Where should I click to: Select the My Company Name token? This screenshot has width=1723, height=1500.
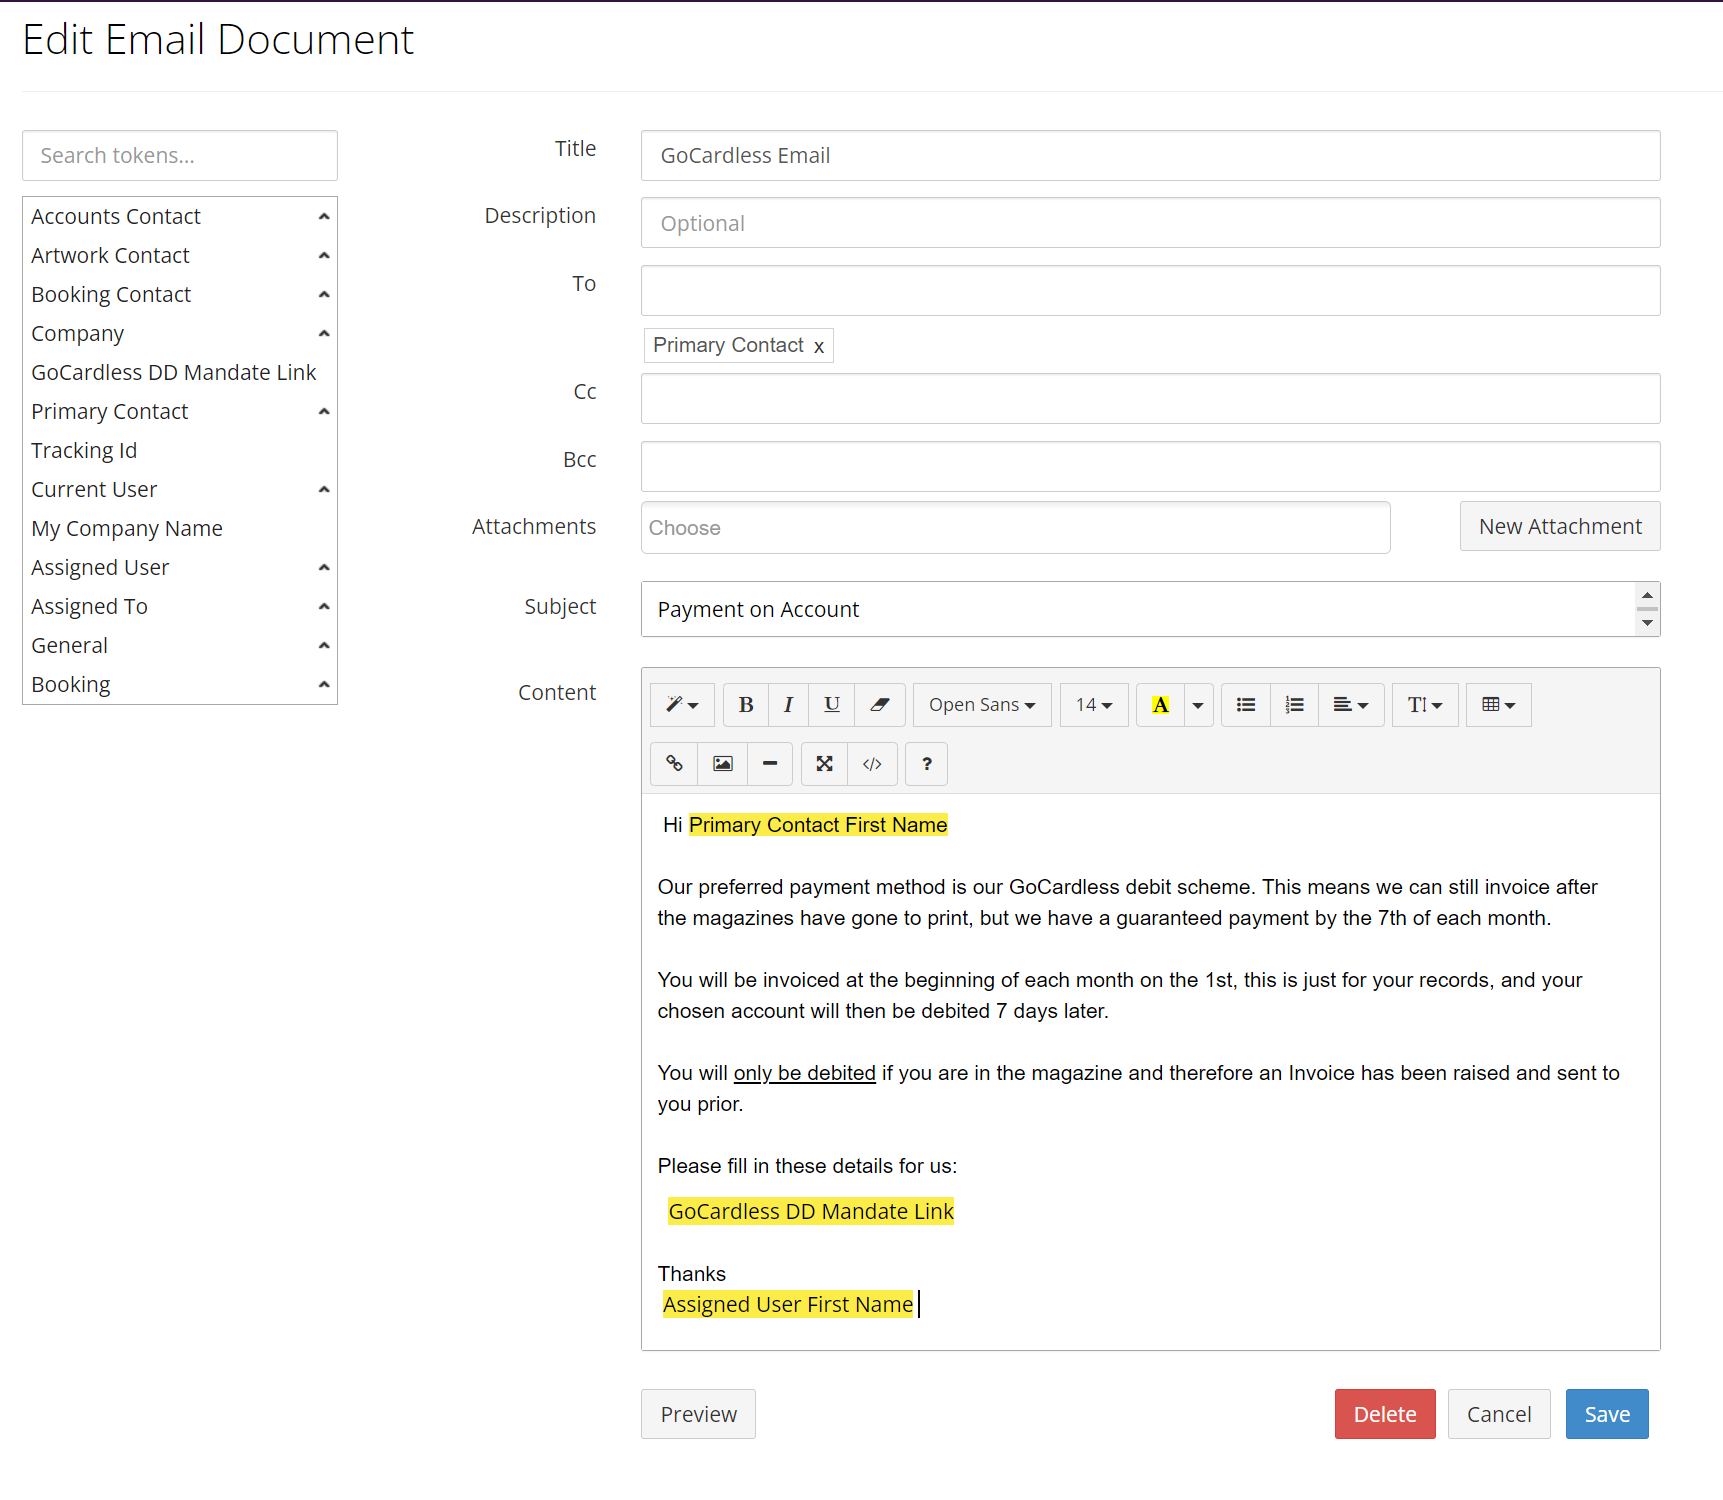(x=127, y=528)
